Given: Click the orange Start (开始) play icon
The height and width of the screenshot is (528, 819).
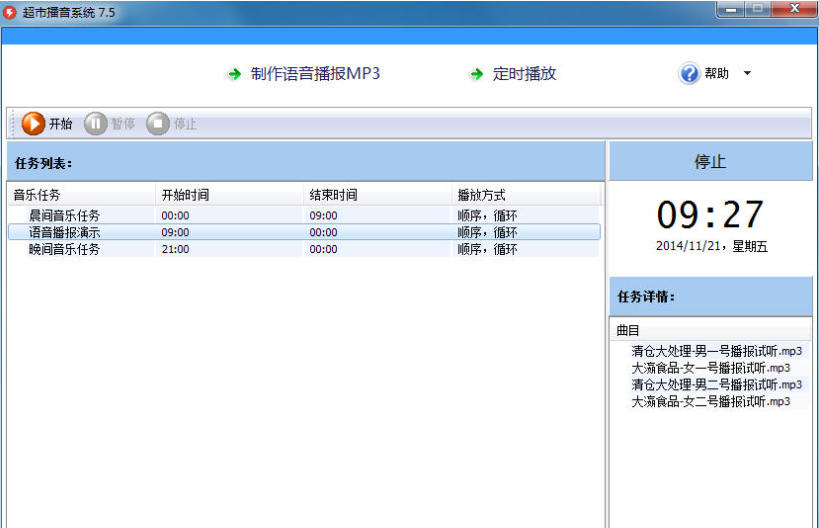Looking at the screenshot, I should pos(33,124).
